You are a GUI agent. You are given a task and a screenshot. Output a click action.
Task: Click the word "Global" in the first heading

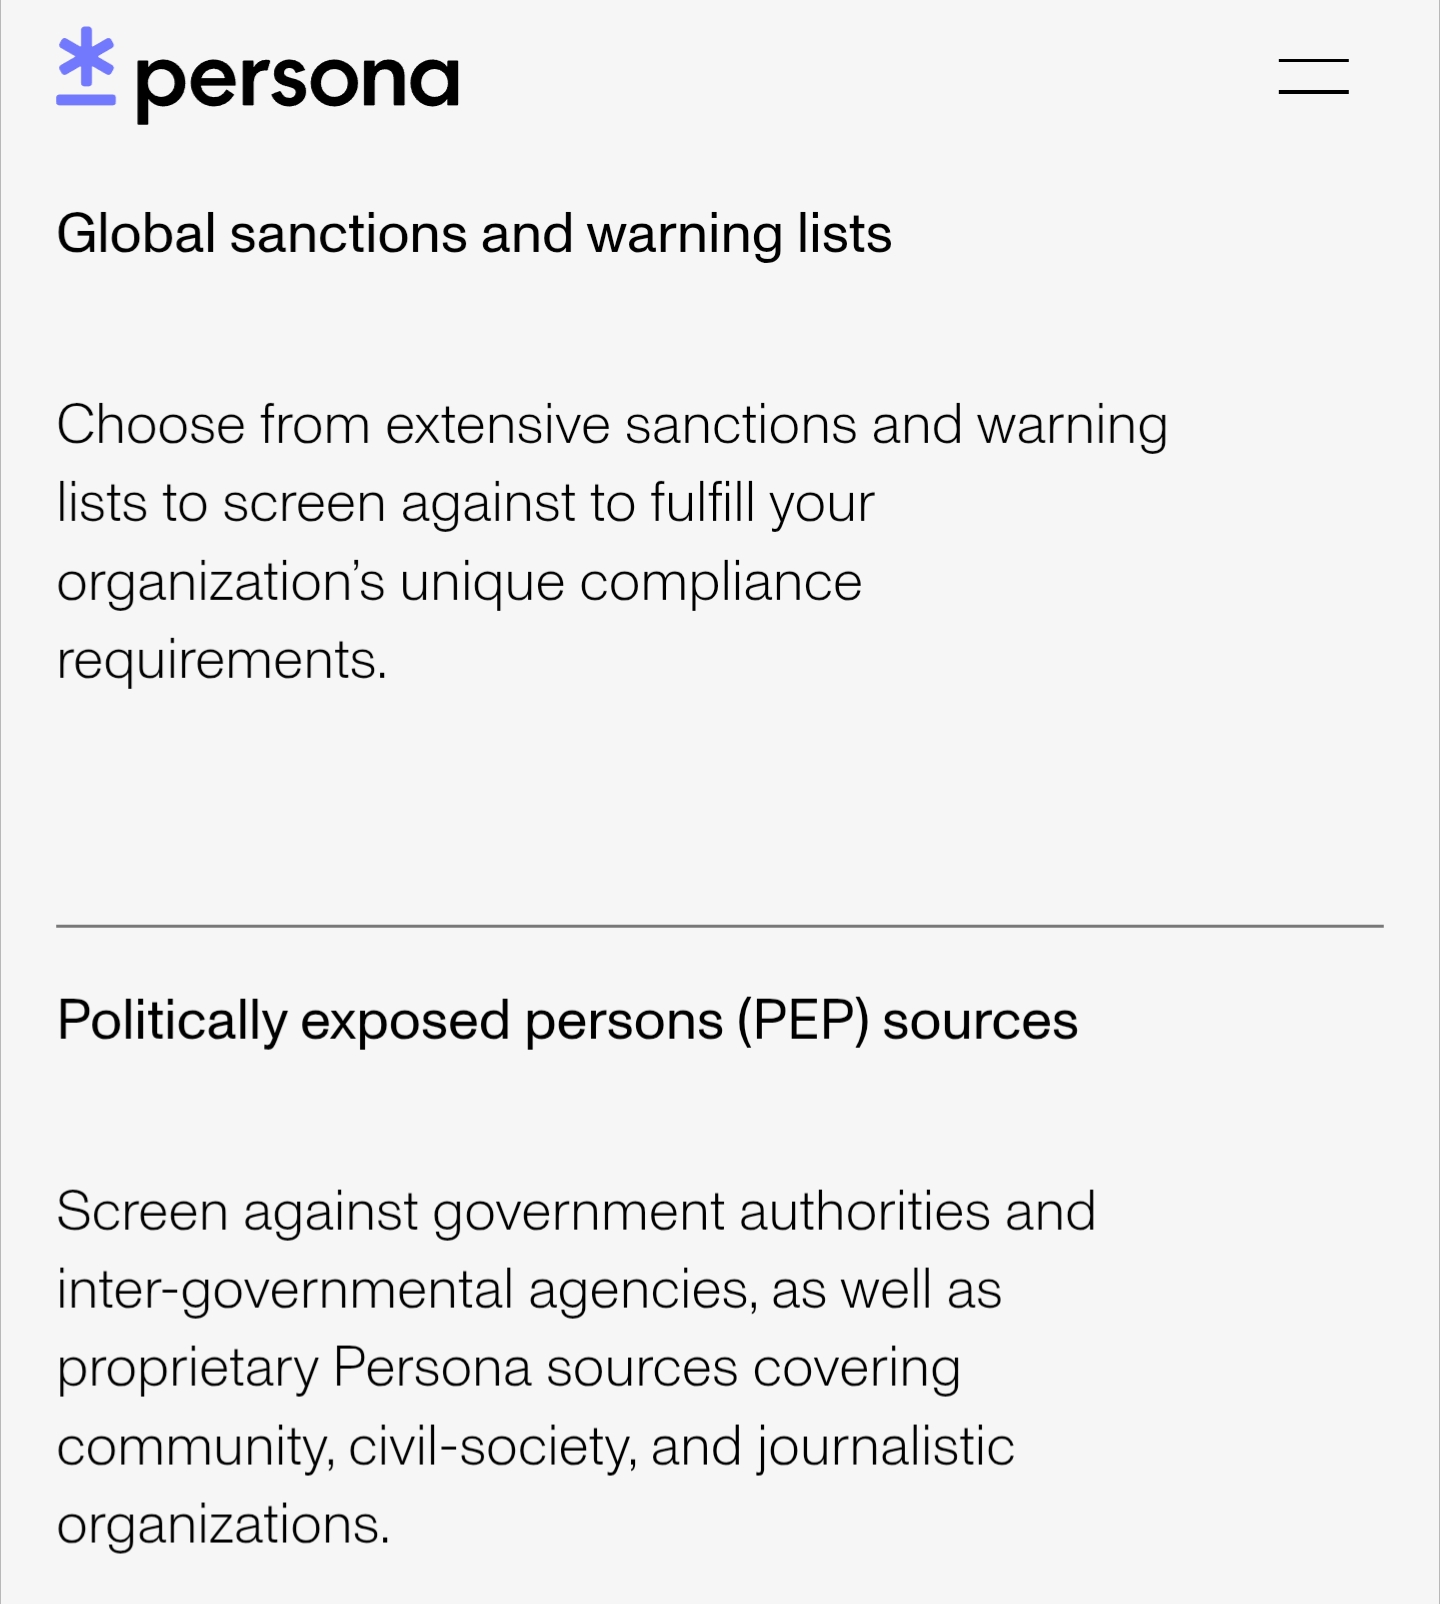[x=136, y=234]
